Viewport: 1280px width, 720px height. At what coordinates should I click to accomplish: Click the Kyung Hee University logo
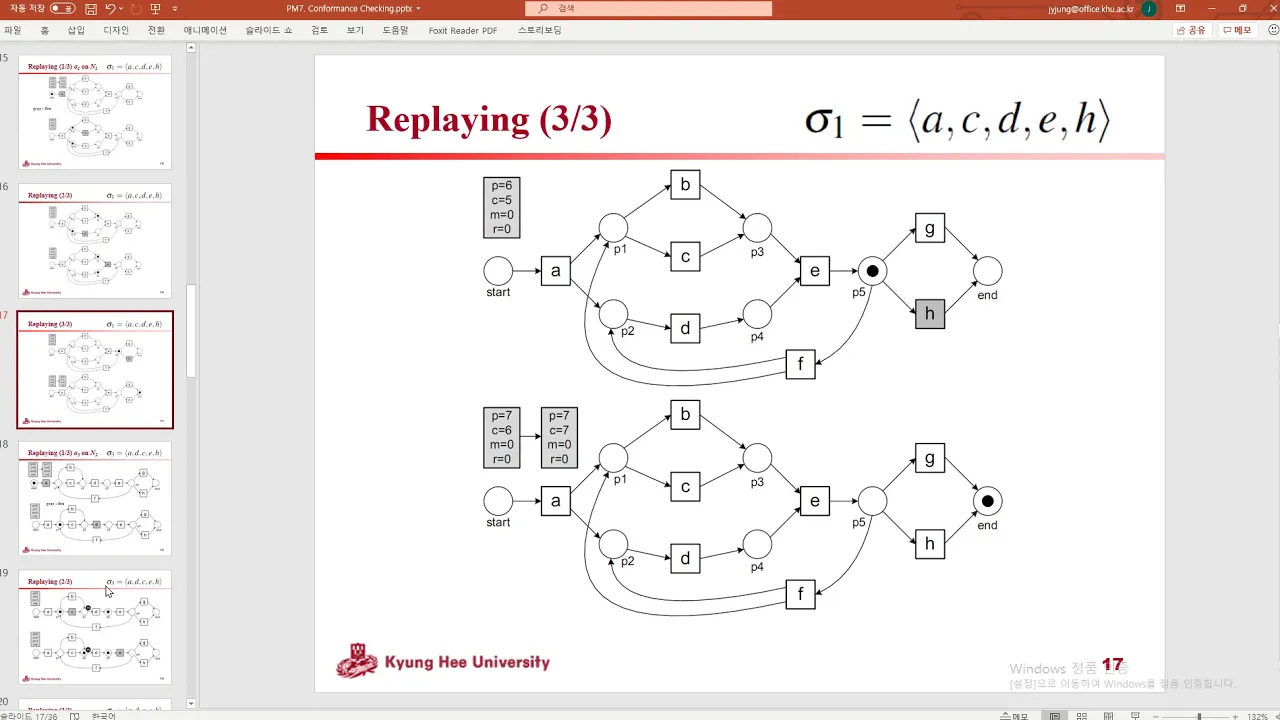tap(442, 662)
